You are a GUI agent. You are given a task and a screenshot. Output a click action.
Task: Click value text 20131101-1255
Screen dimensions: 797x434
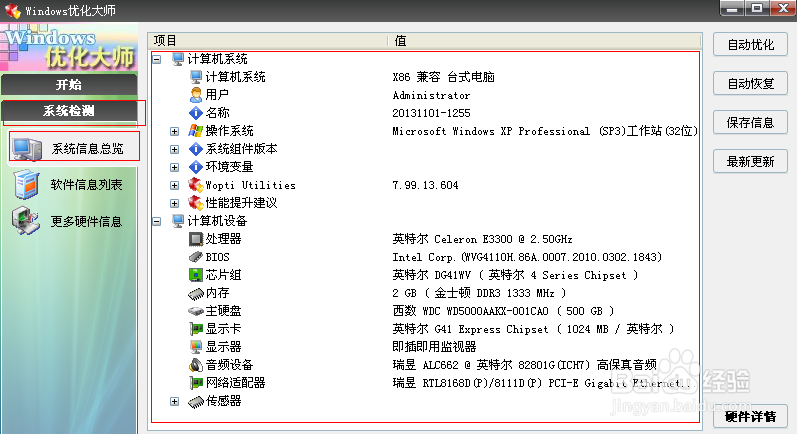[431, 113]
